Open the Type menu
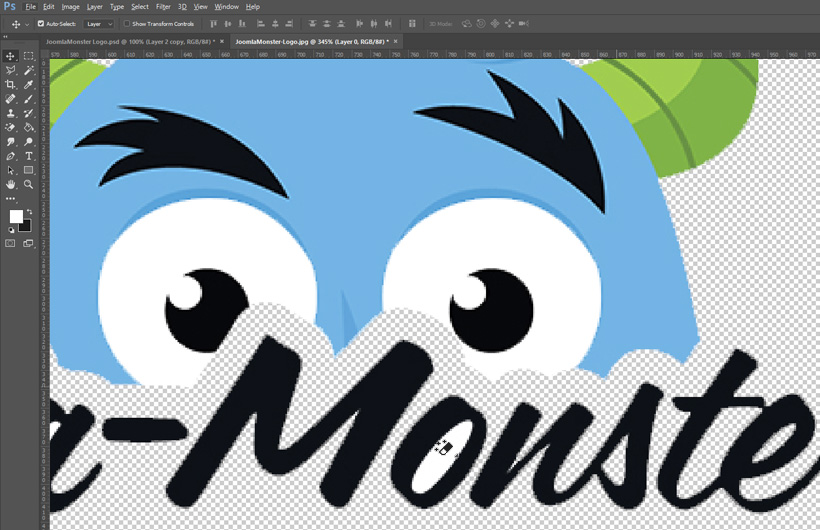This screenshot has height=530, width=820. pyautogui.click(x=117, y=7)
